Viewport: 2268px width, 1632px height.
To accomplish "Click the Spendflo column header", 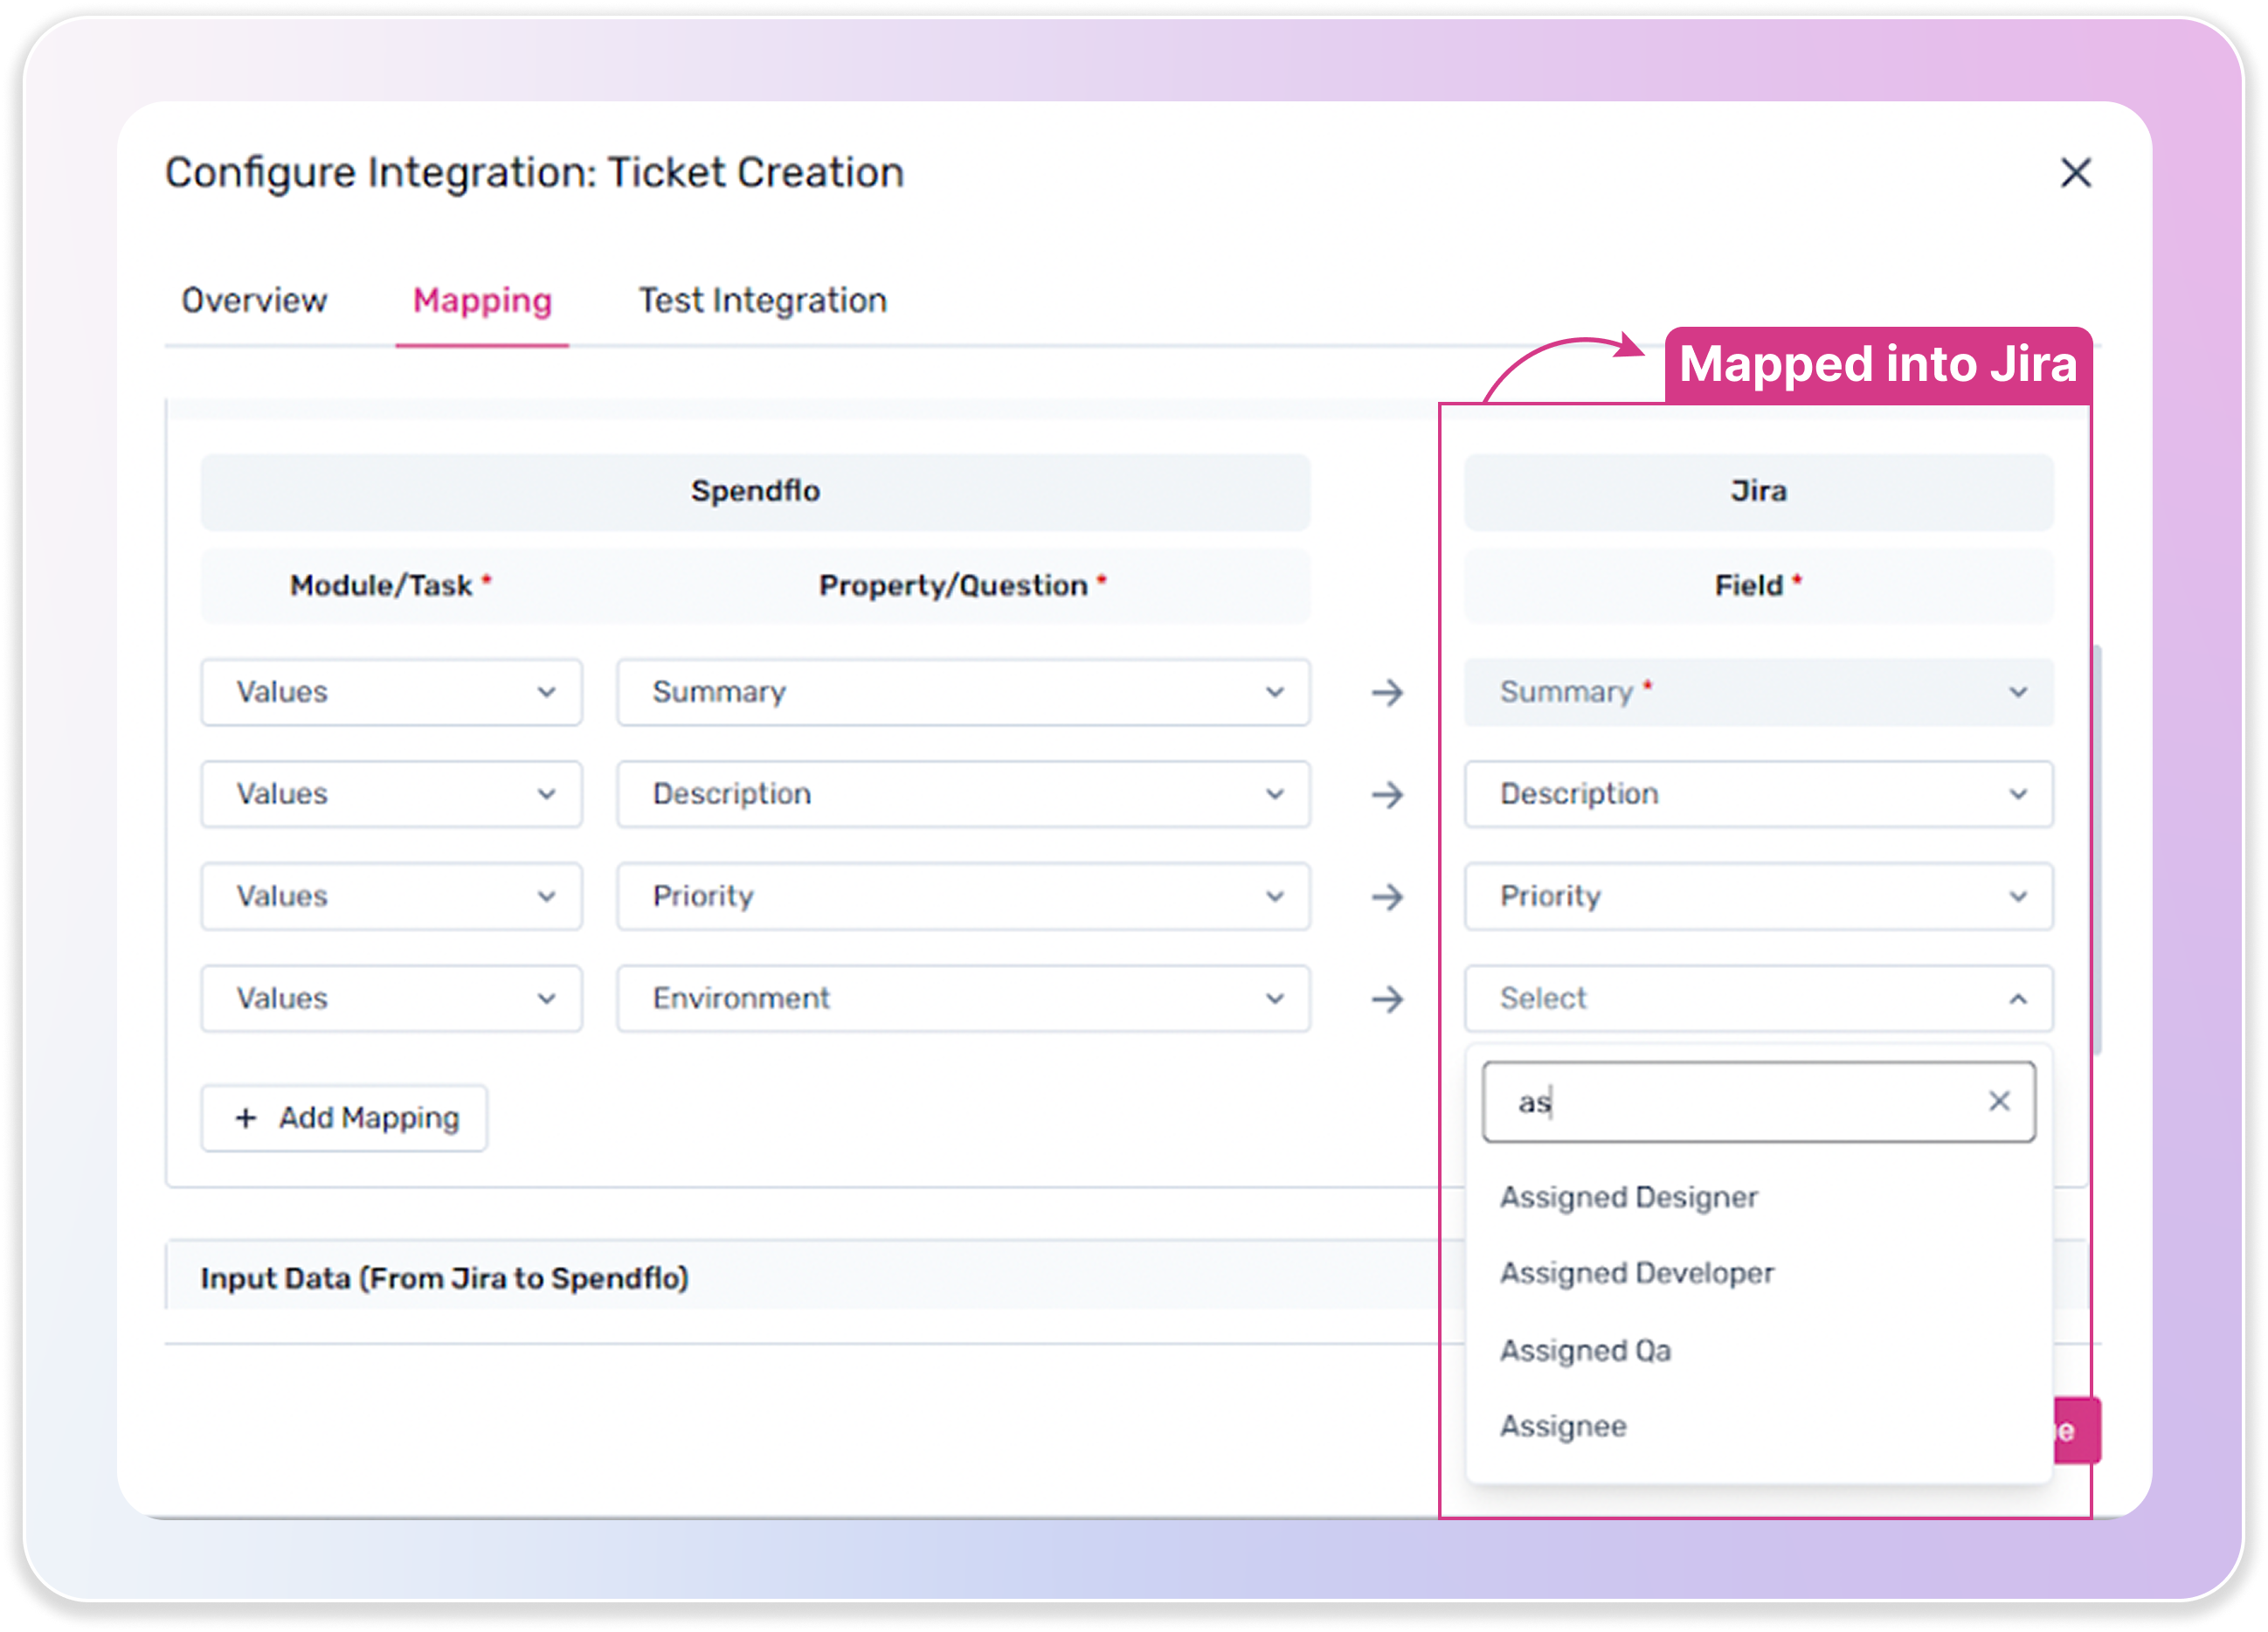I will coord(755,491).
